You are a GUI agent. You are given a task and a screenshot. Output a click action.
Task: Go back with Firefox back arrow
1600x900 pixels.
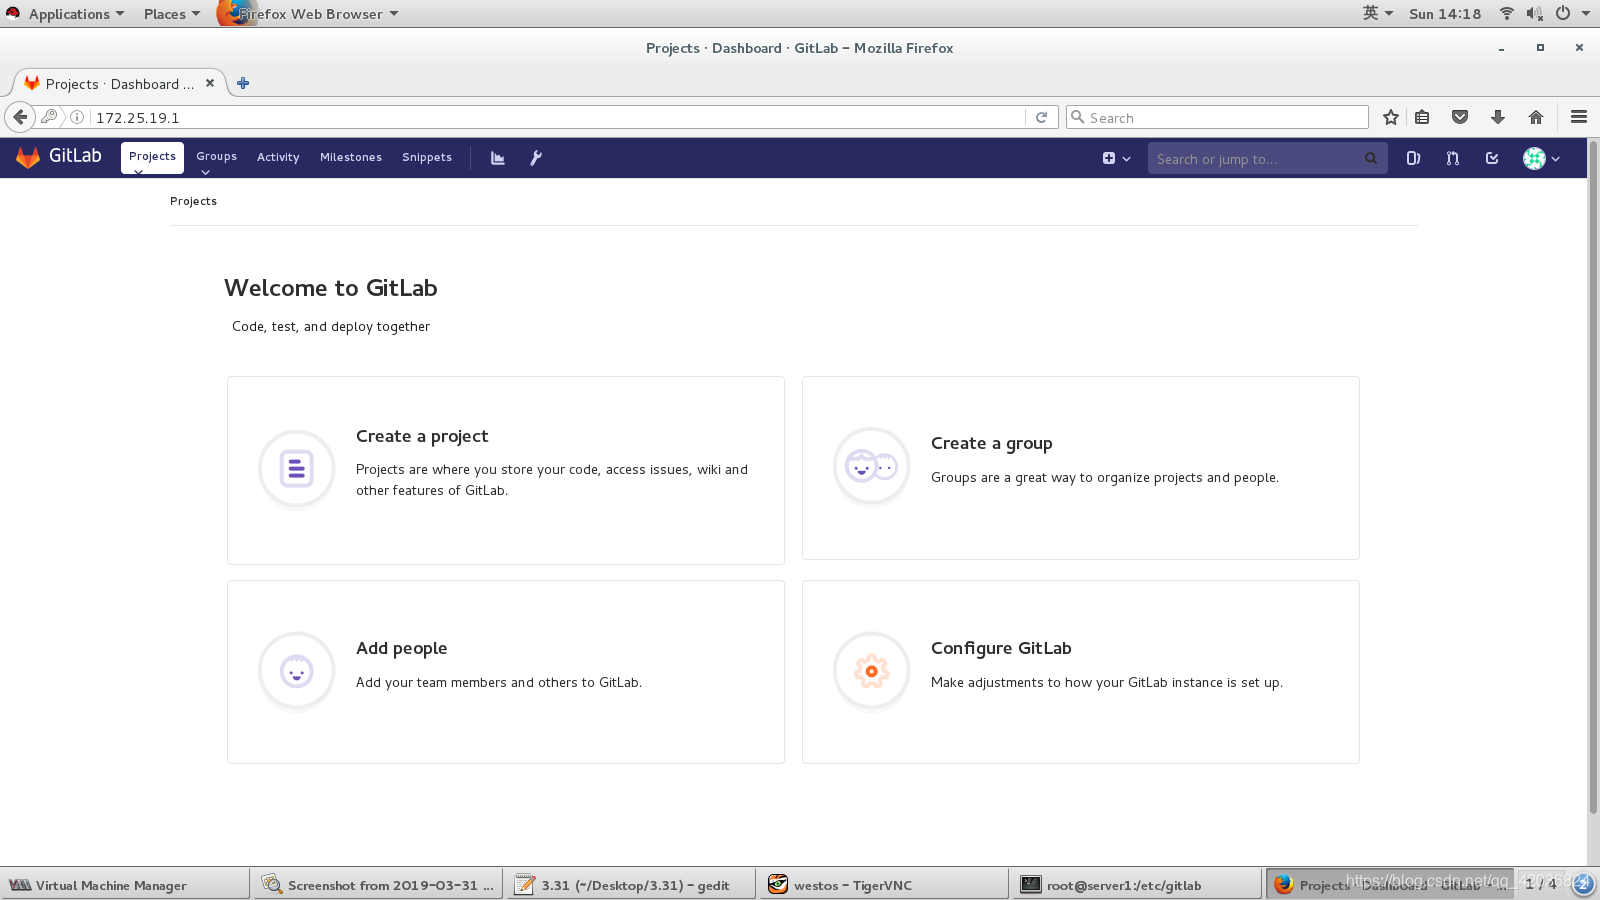pyautogui.click(x=20, y=117)
